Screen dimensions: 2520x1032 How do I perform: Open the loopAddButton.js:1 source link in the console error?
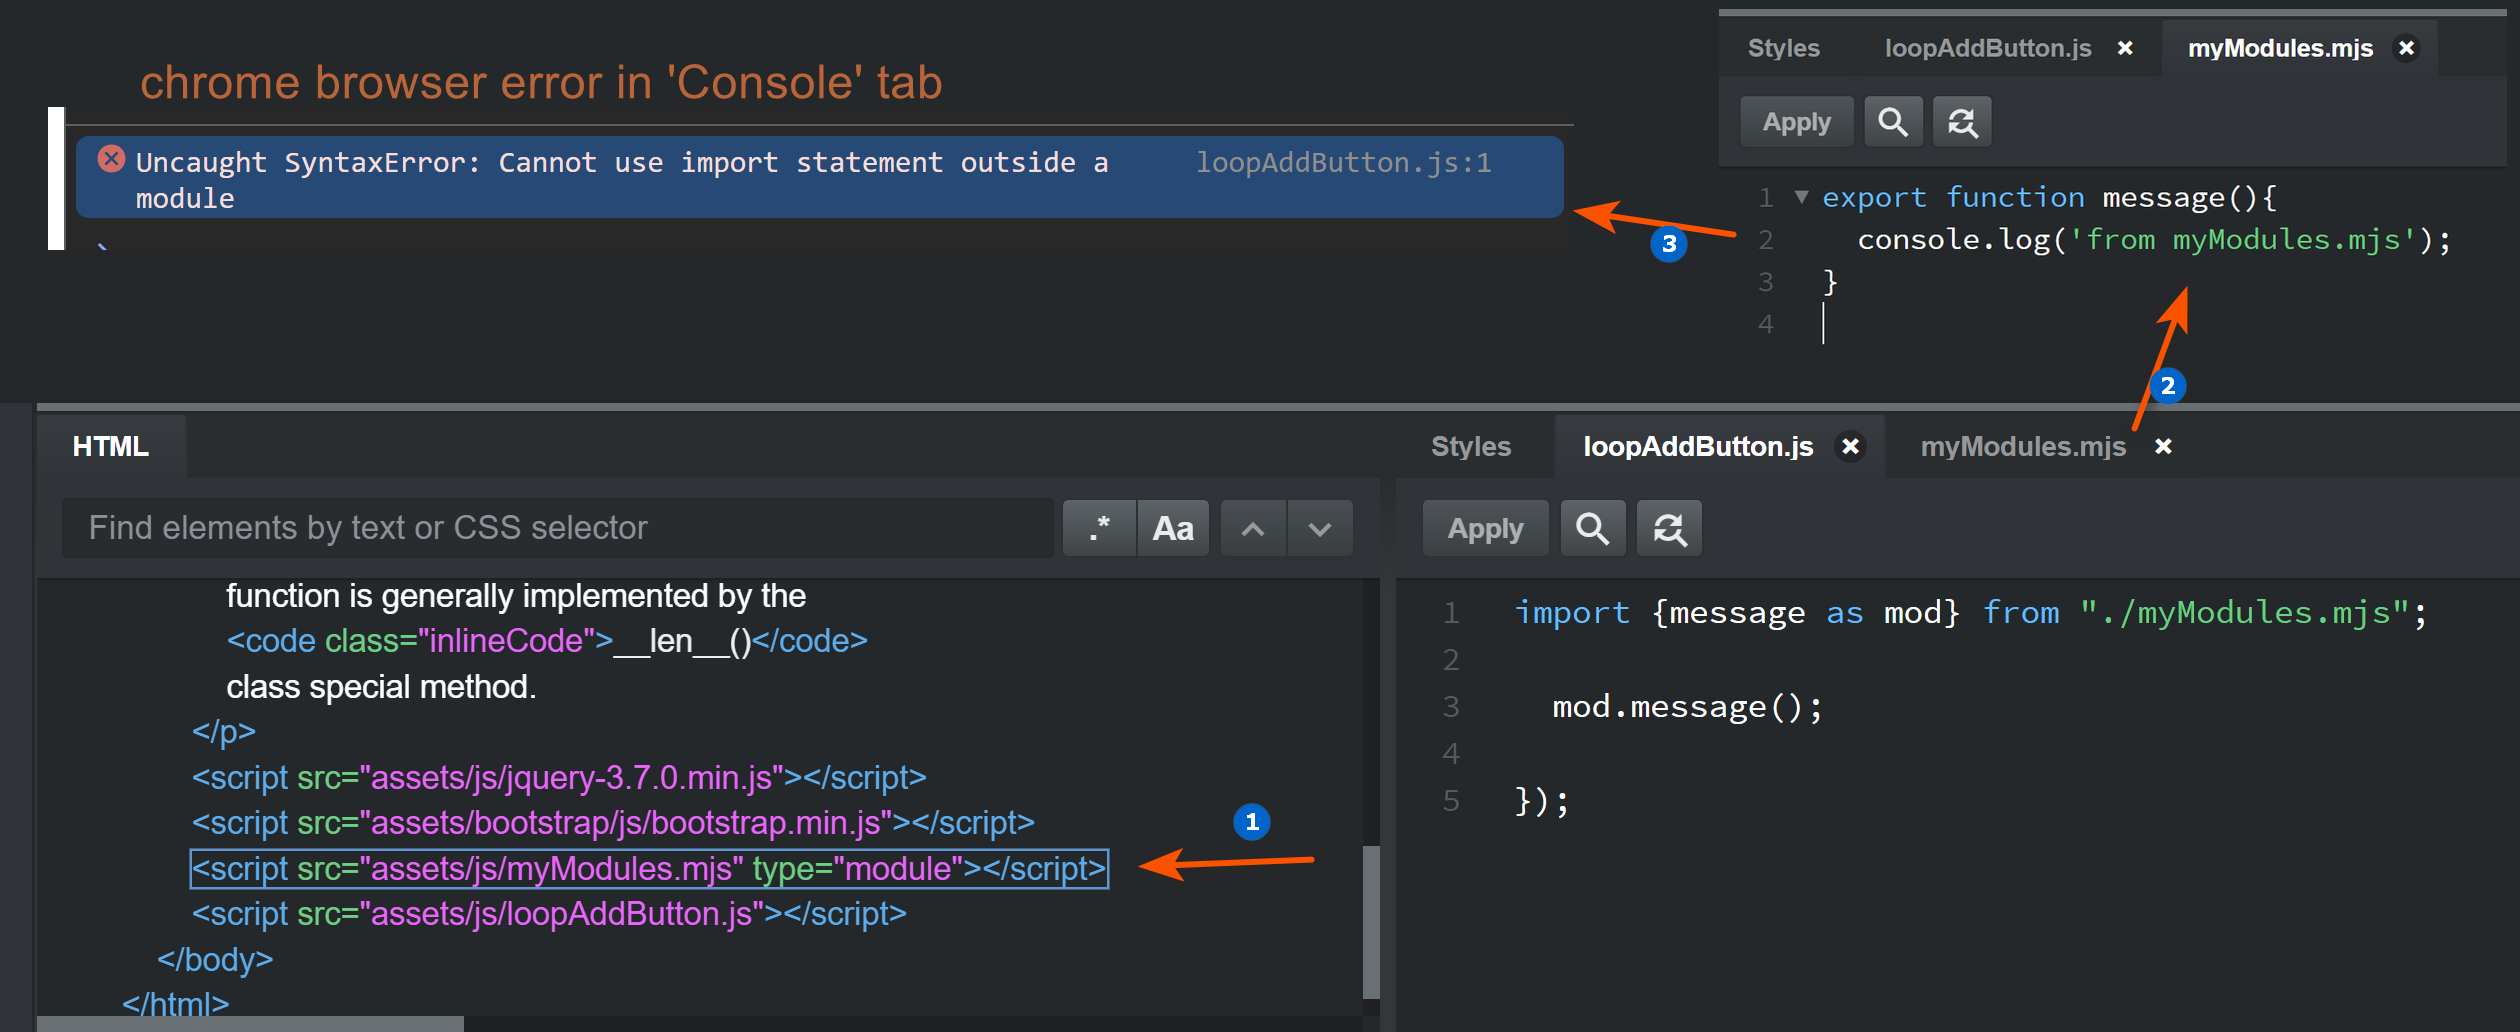[1343, 163]
